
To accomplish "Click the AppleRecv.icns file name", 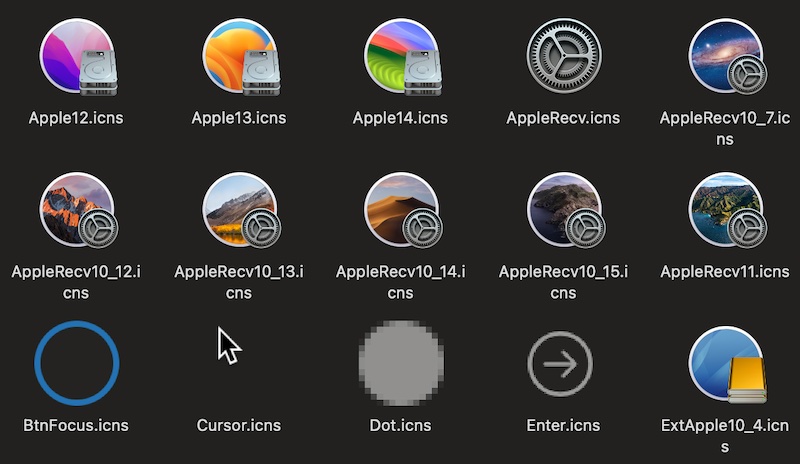I will coord(563,118).
